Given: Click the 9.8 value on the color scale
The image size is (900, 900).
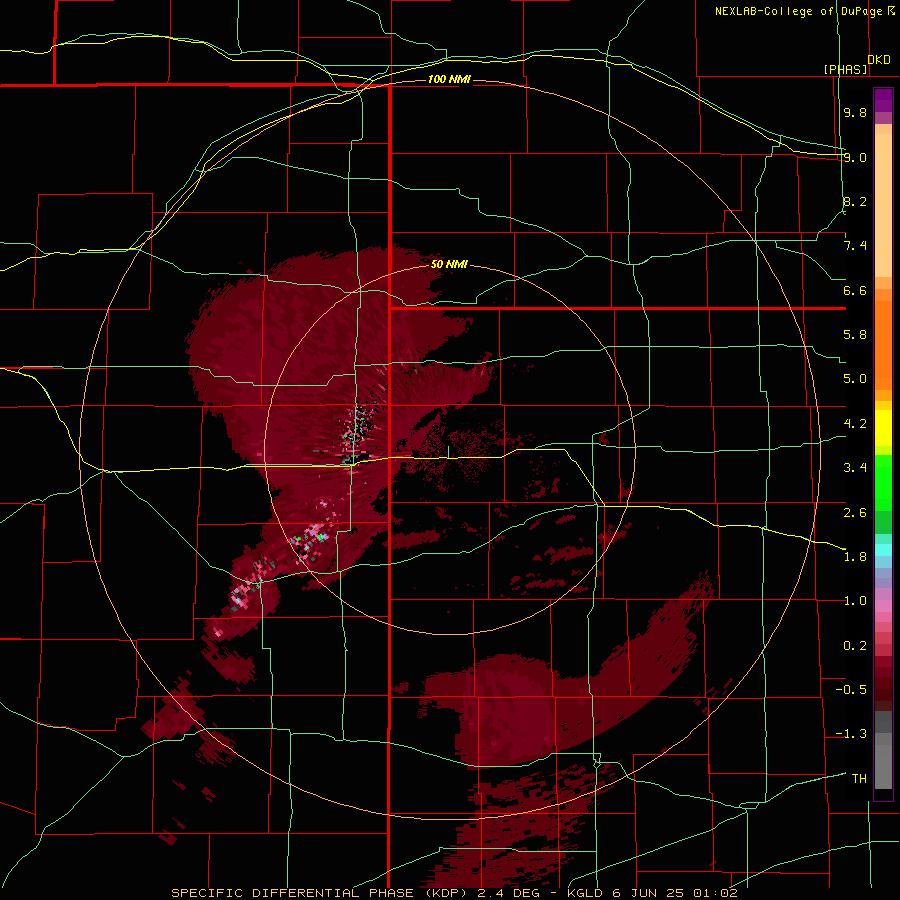Looking at the screenshot, I should (855, 113).
